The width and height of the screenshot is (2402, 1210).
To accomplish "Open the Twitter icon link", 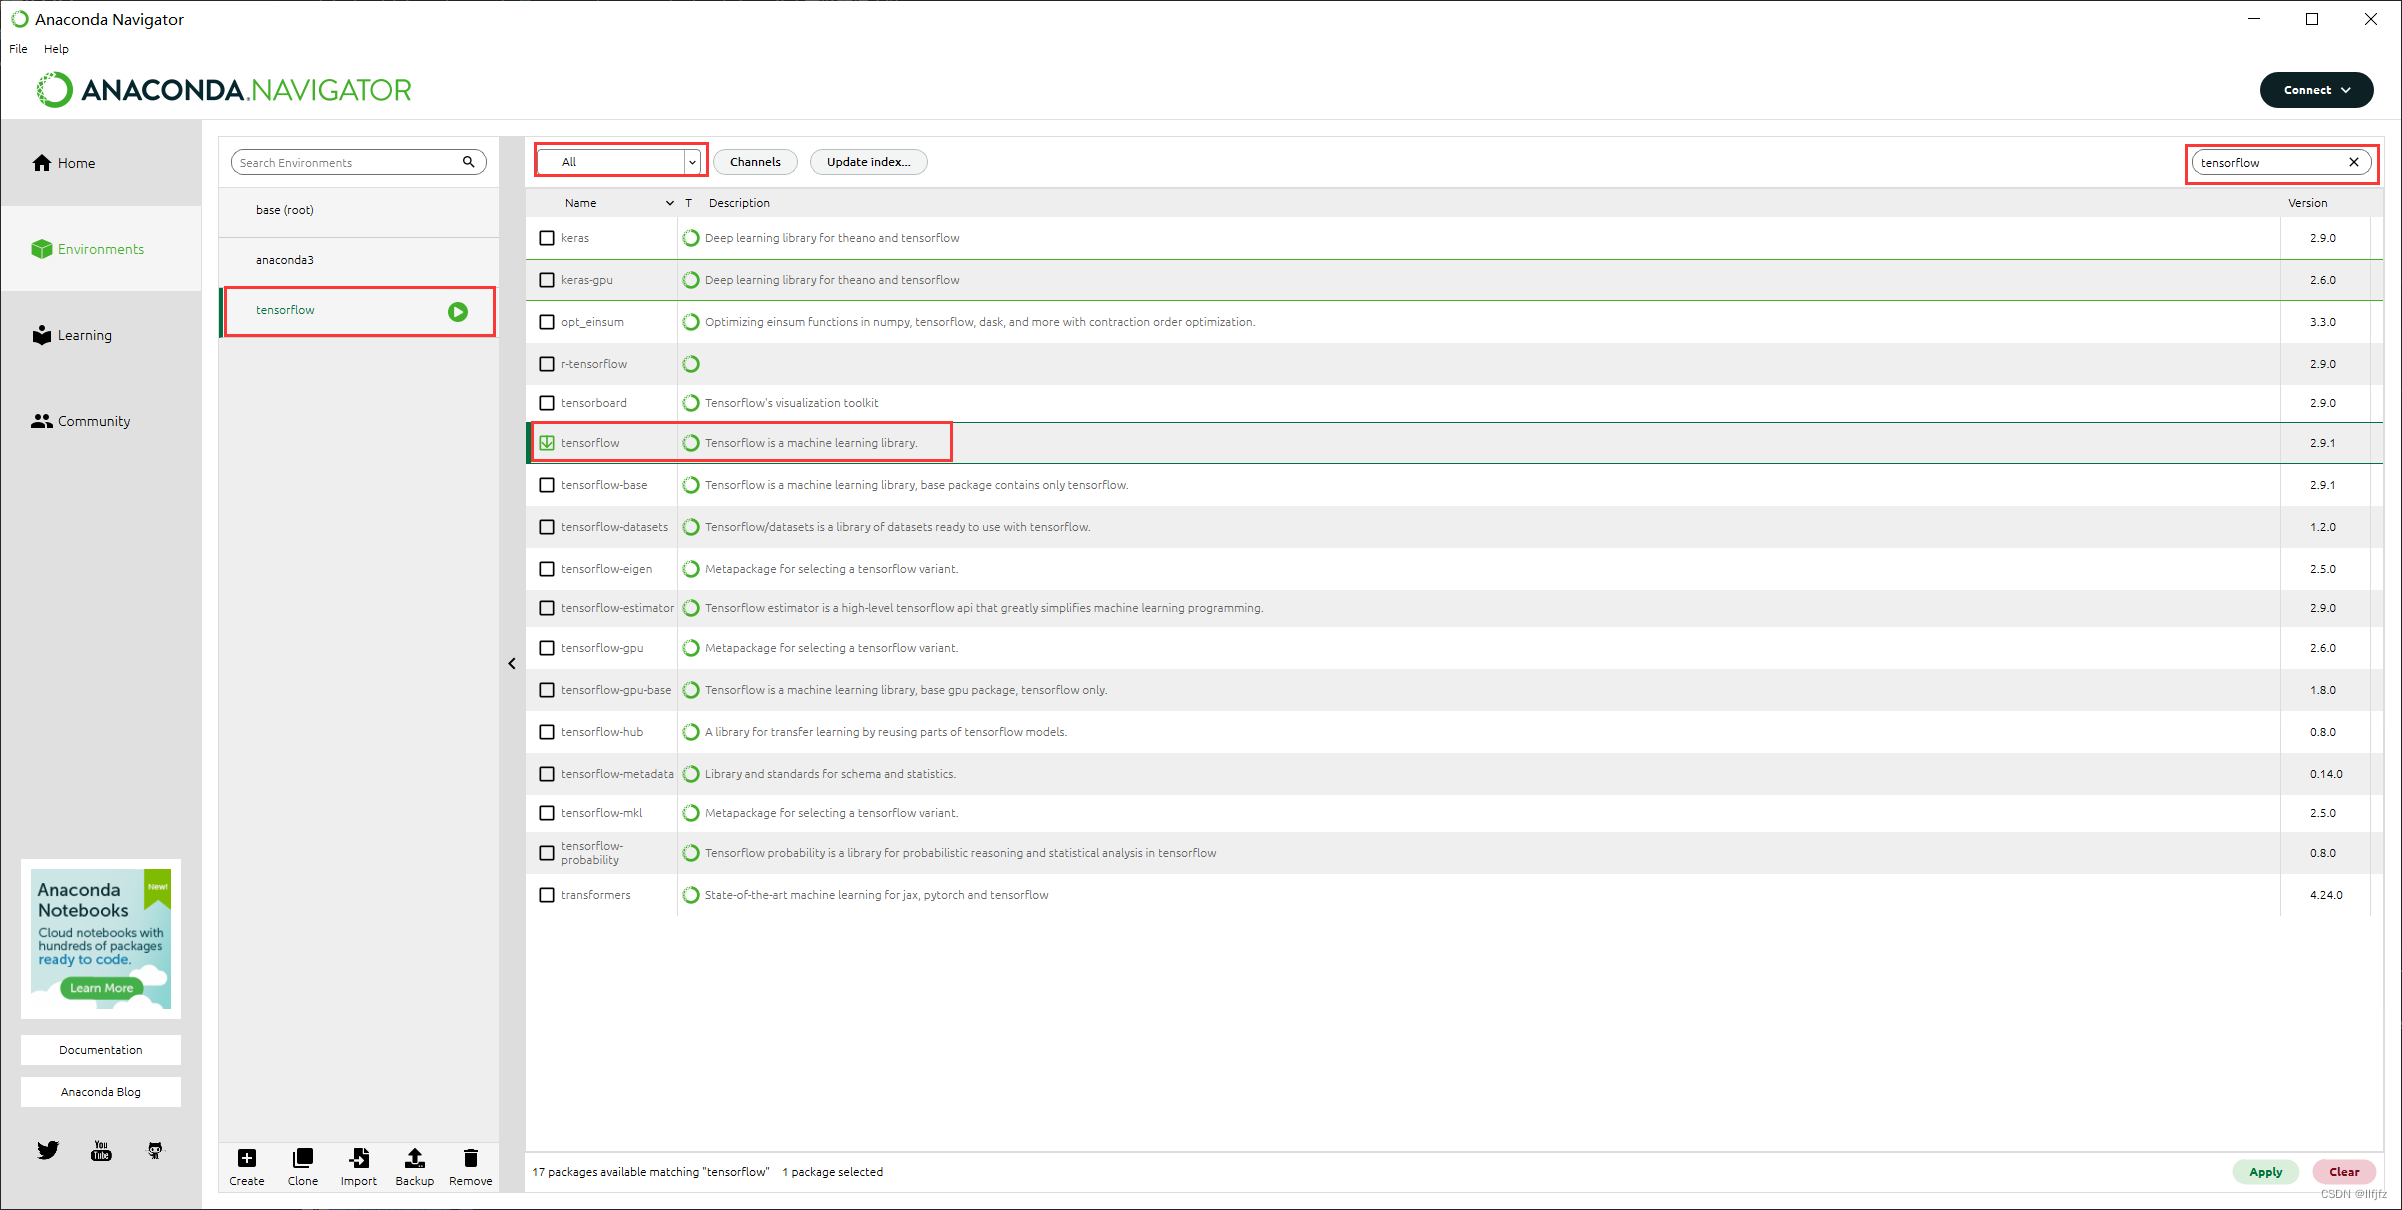I will pos(48,1150).
